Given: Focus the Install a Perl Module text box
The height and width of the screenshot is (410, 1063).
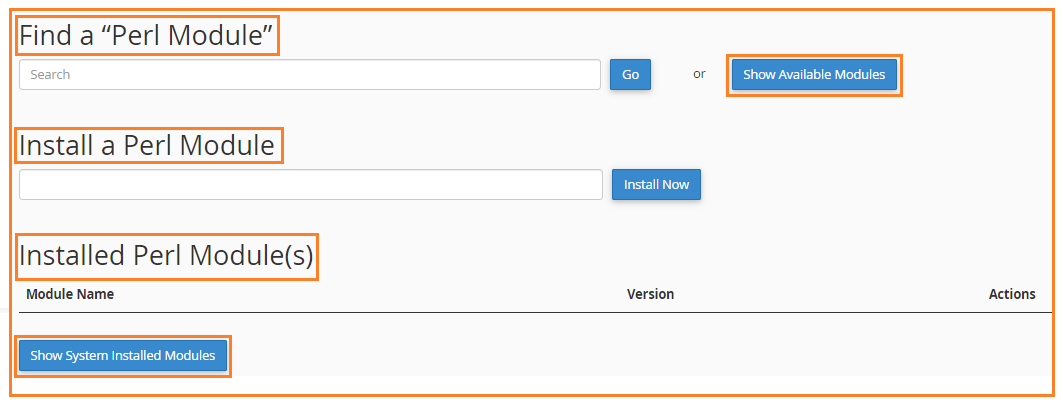Looking at the screenshot, I should tap(310, 185).
